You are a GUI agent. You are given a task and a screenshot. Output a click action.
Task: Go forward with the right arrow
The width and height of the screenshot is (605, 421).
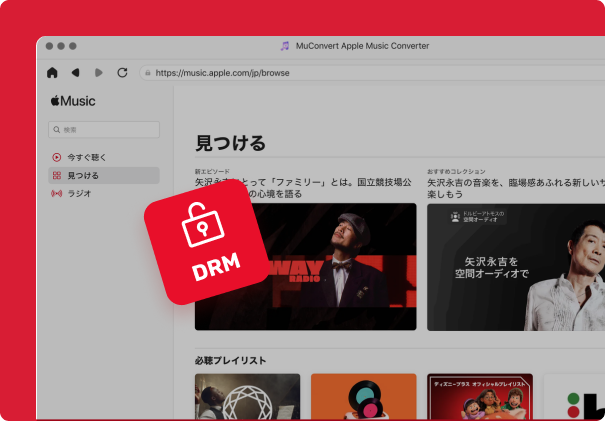99,73
